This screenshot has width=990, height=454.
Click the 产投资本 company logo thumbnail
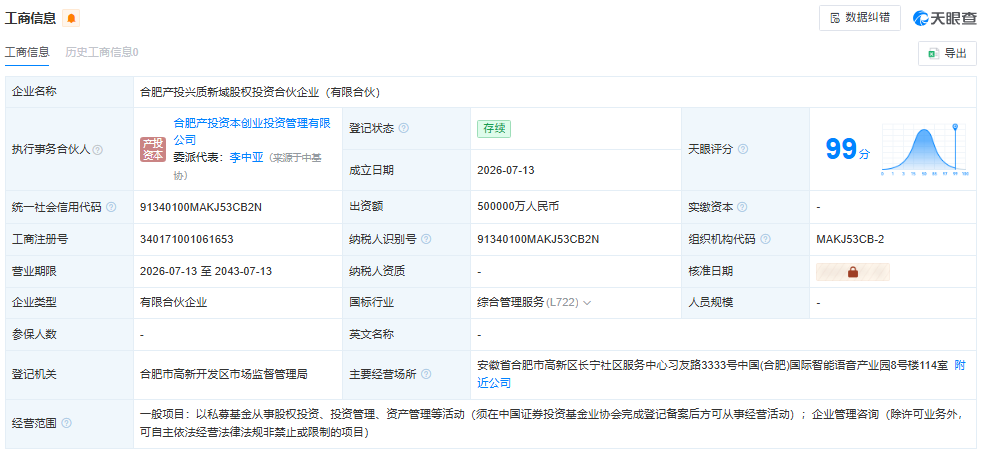coord(152,150)
